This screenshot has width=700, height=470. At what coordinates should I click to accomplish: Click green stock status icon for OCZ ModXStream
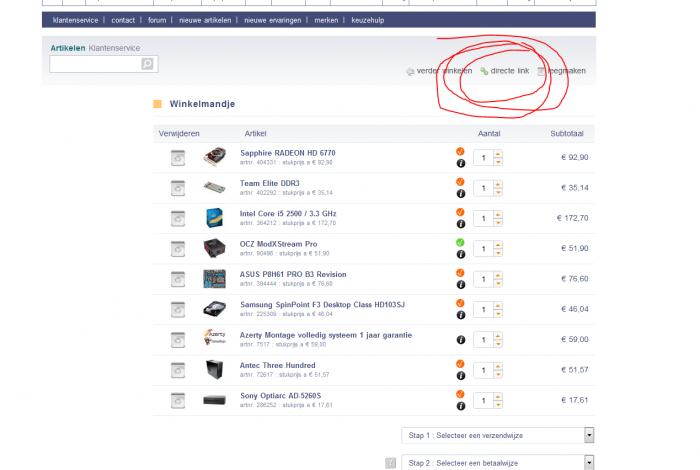[460, 242]
